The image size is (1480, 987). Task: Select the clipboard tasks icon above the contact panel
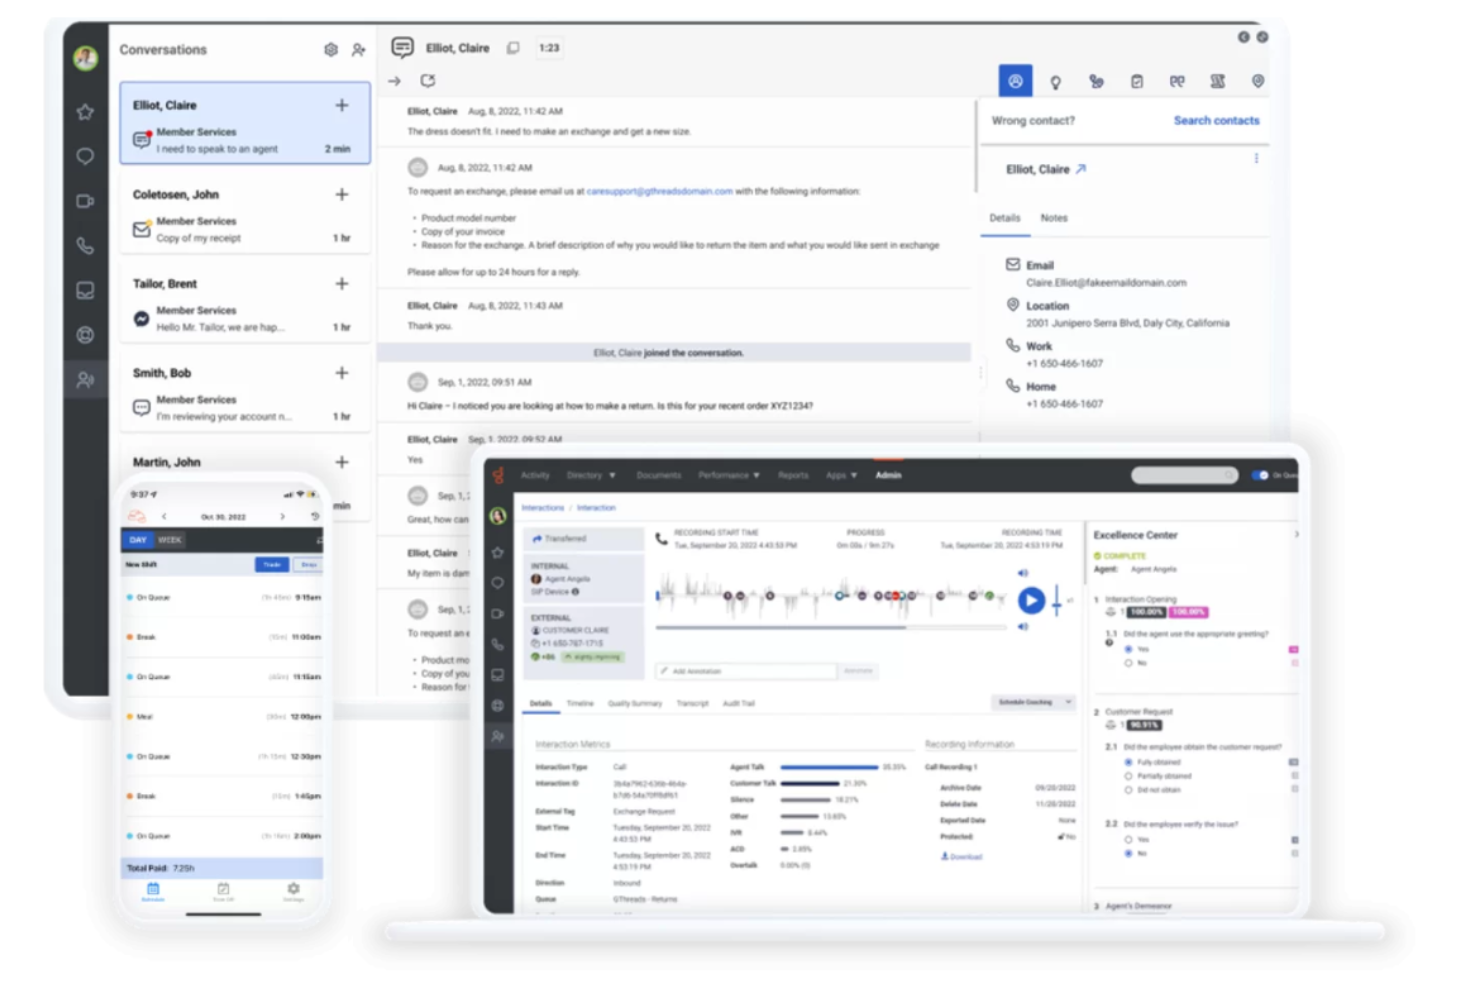[1137, 81]
